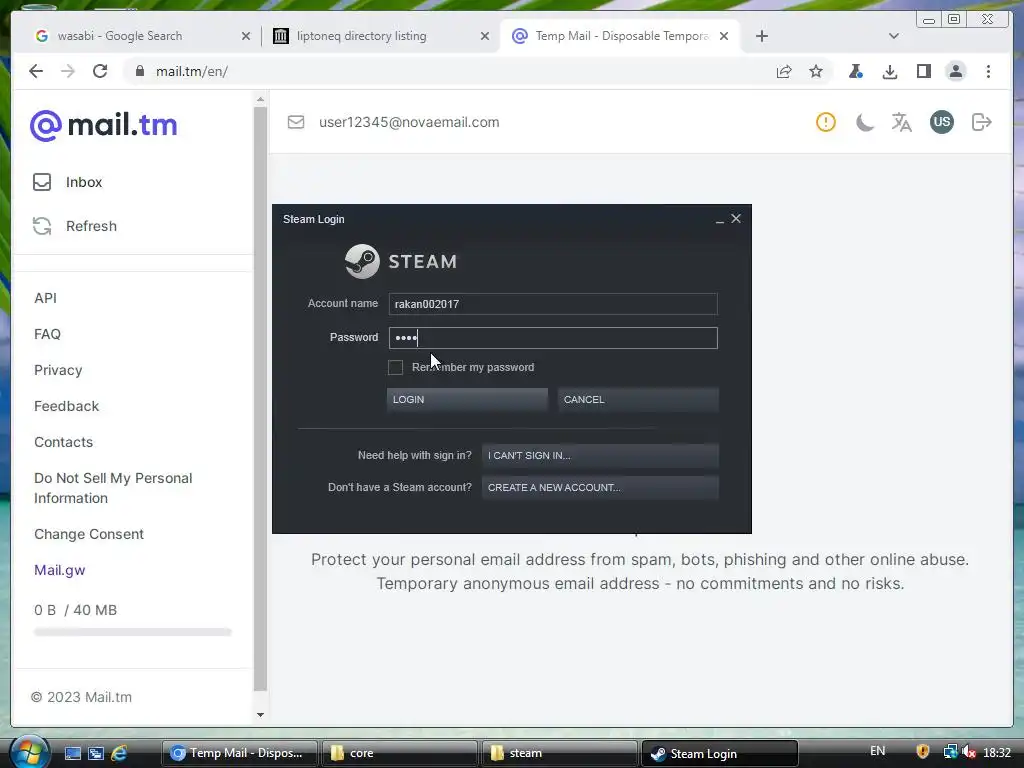Bookmark this page with the star icon

click(816, 71)
